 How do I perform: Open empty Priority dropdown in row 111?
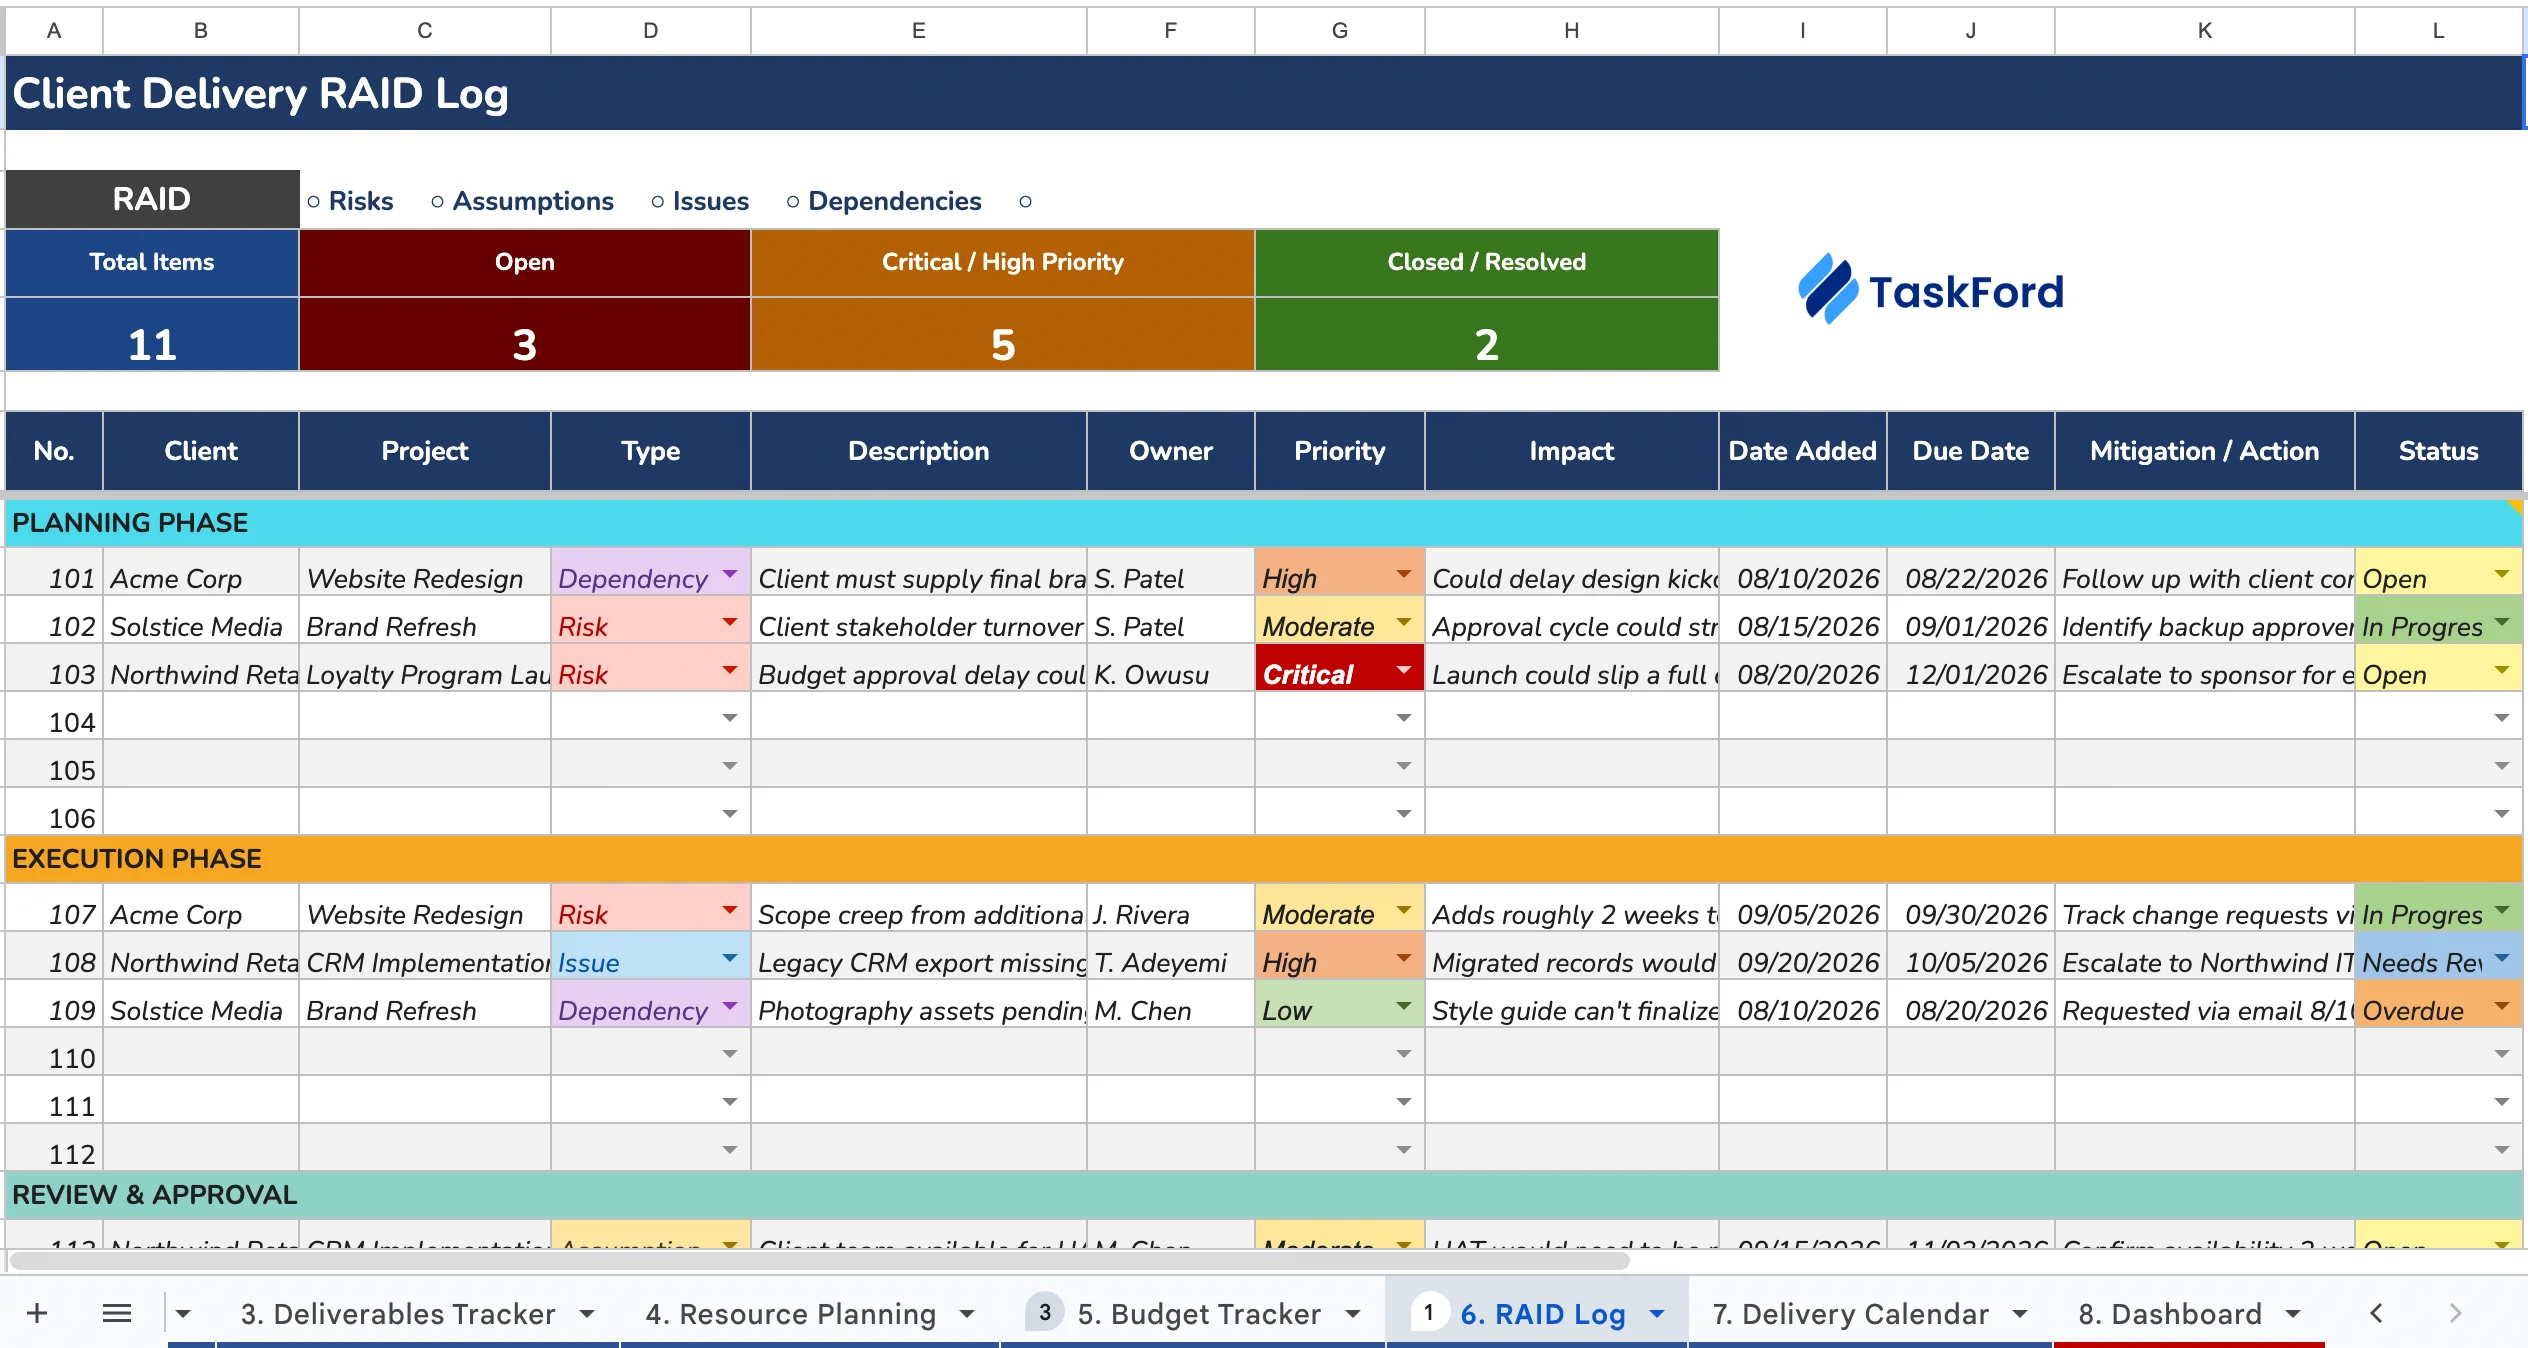1404,1102
